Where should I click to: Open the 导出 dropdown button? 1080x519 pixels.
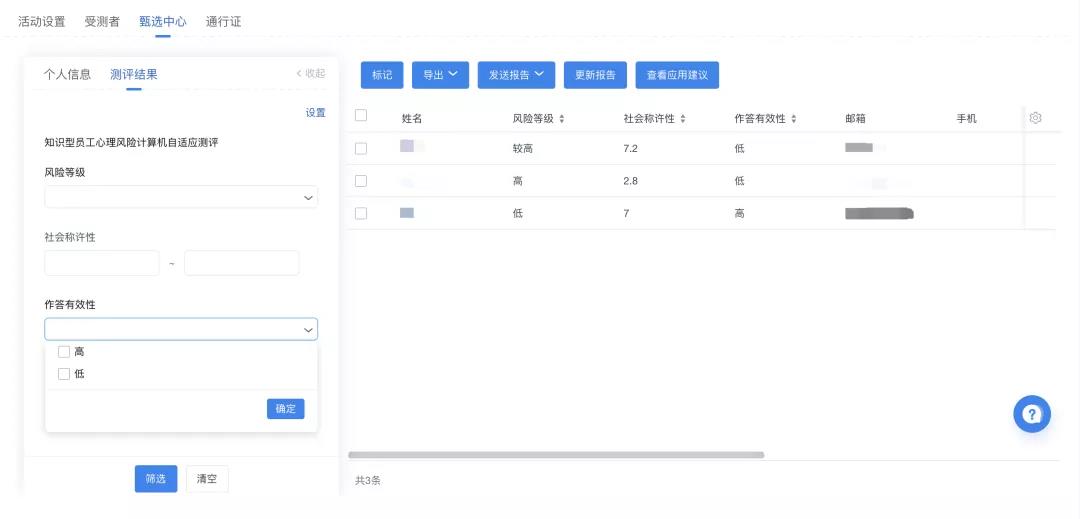440,75
